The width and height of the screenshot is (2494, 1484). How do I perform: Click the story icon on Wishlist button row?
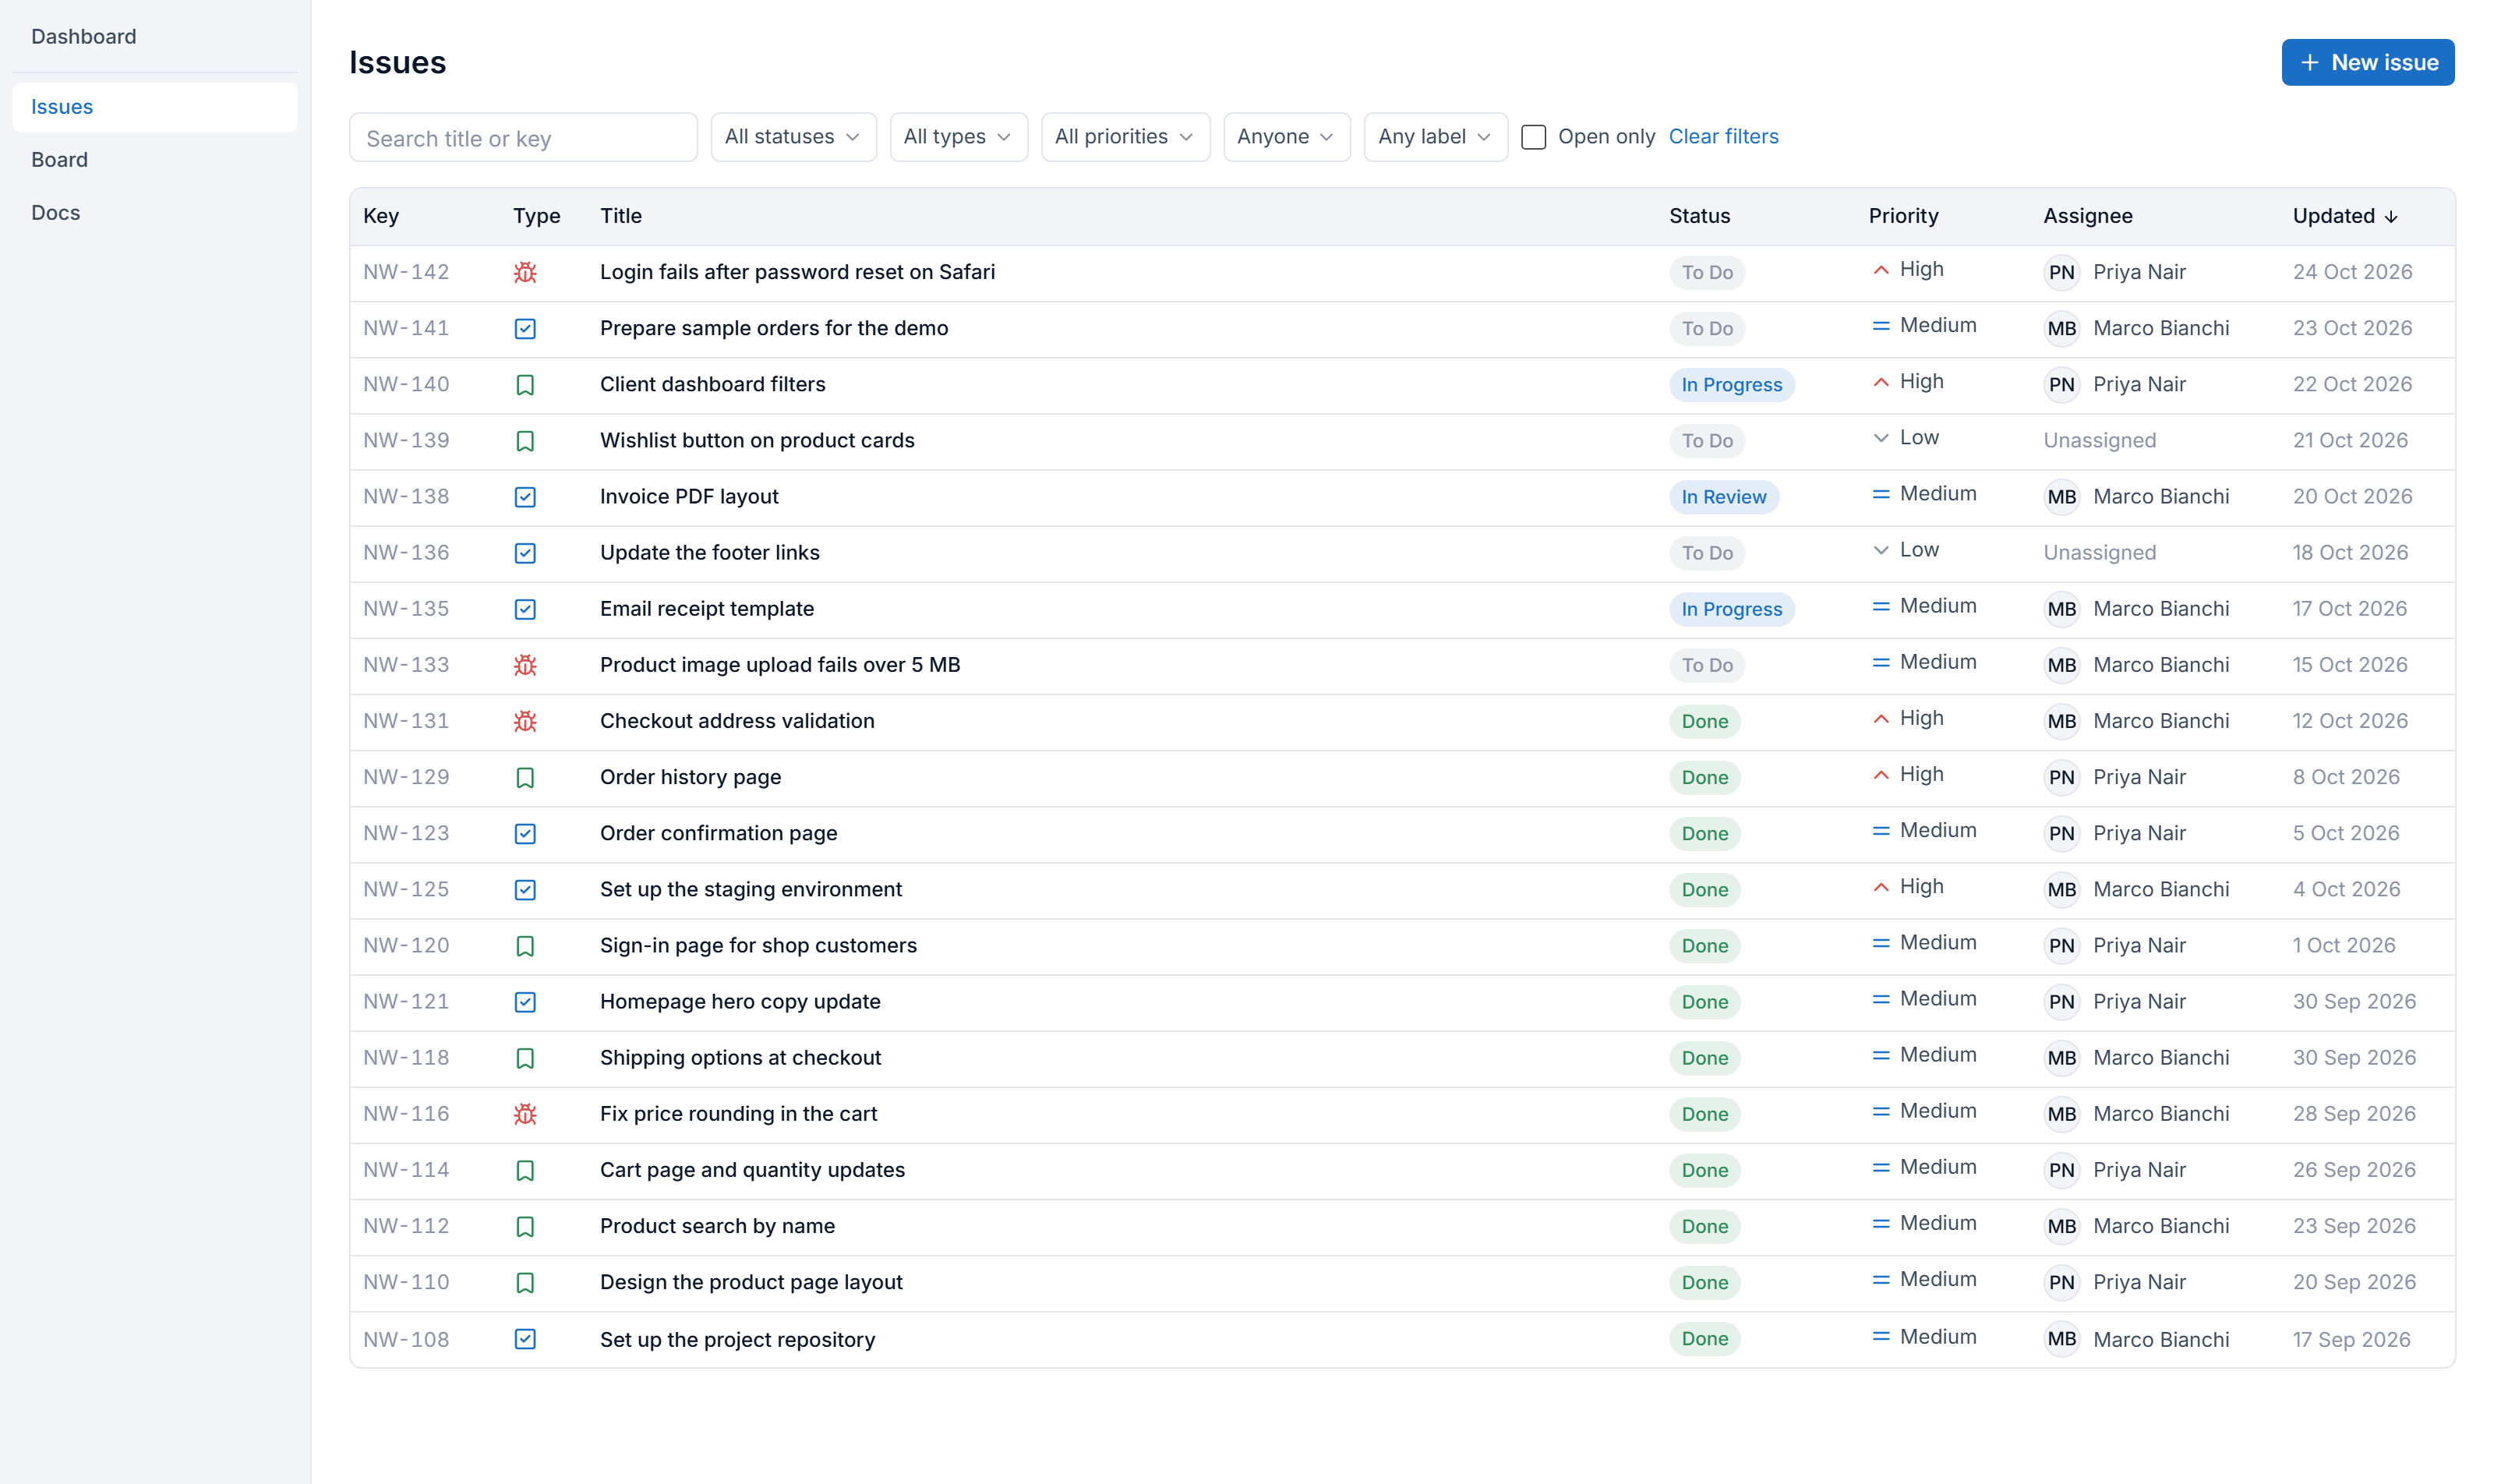click(525, 440)
